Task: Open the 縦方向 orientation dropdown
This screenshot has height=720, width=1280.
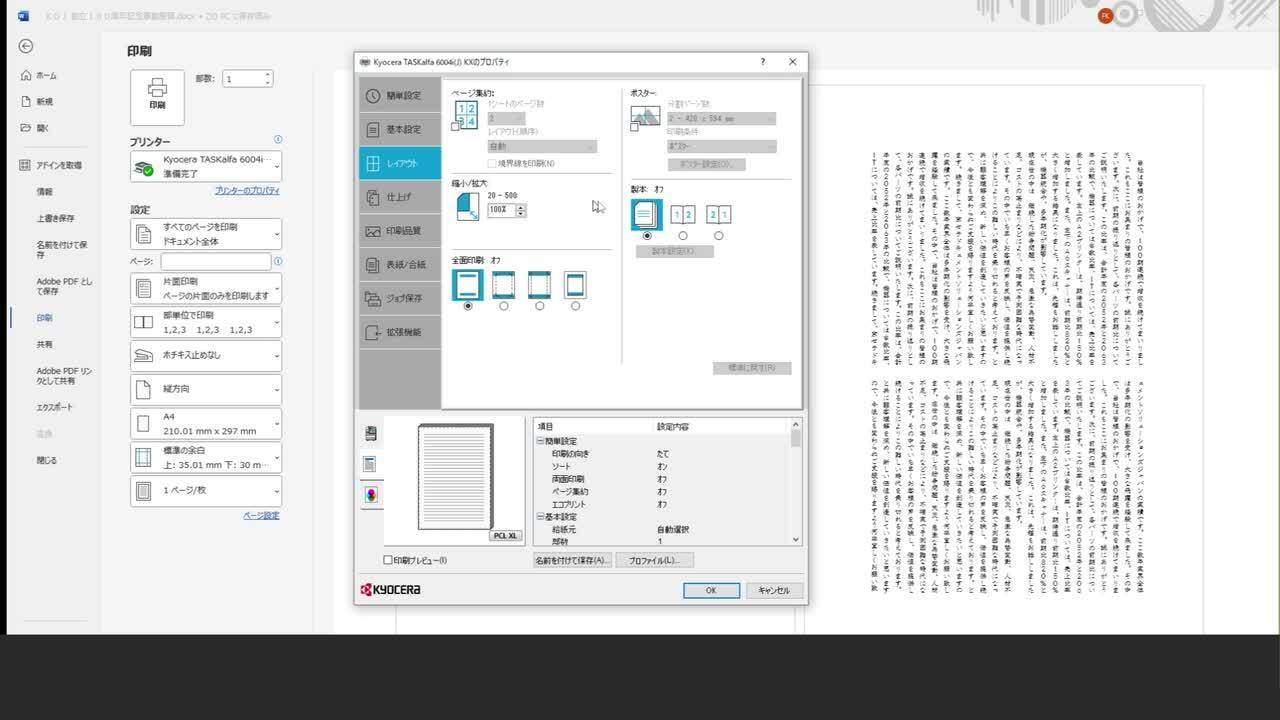Action: [206, 389]
